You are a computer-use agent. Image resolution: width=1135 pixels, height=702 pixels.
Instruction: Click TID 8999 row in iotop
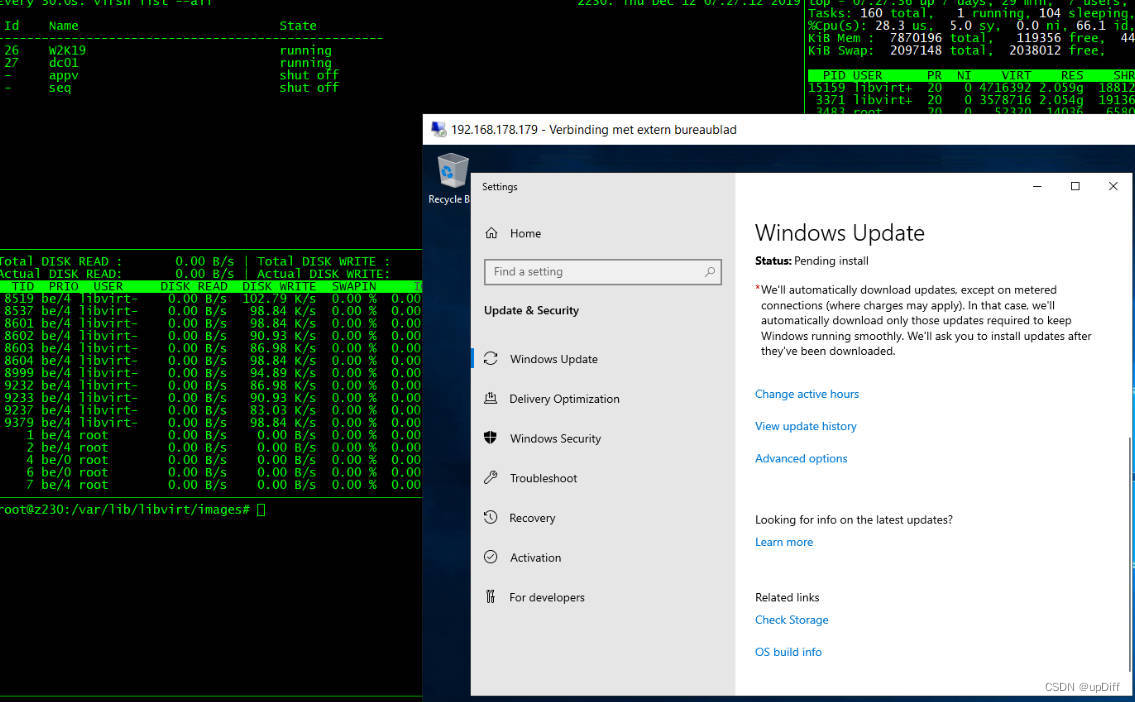click(211, 373)
